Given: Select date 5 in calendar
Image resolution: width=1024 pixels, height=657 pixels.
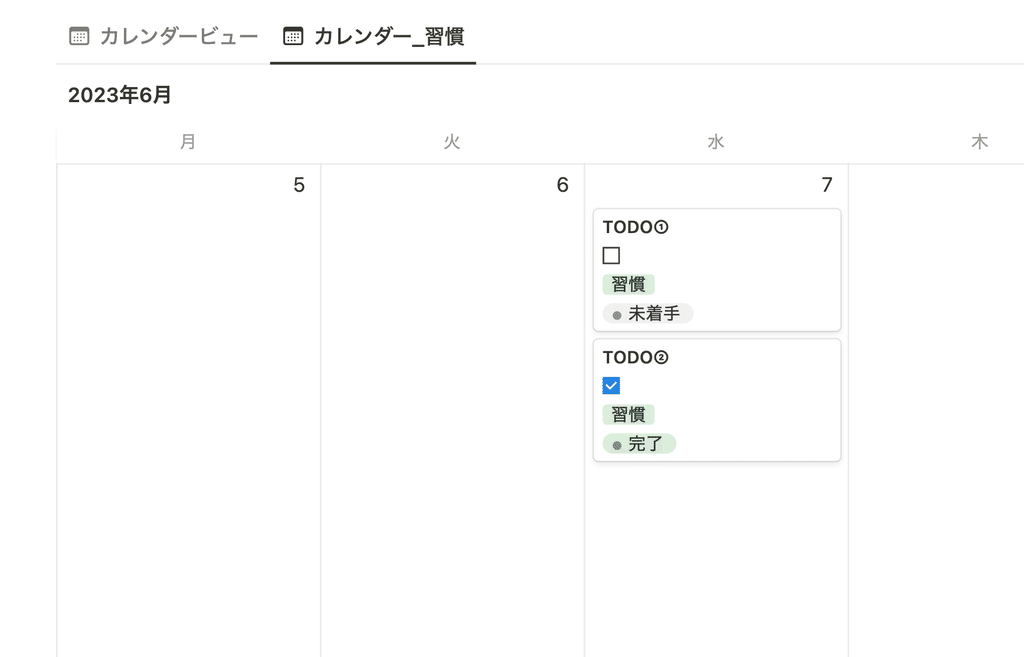Looking at the screenshot, I should click(298, 185).
